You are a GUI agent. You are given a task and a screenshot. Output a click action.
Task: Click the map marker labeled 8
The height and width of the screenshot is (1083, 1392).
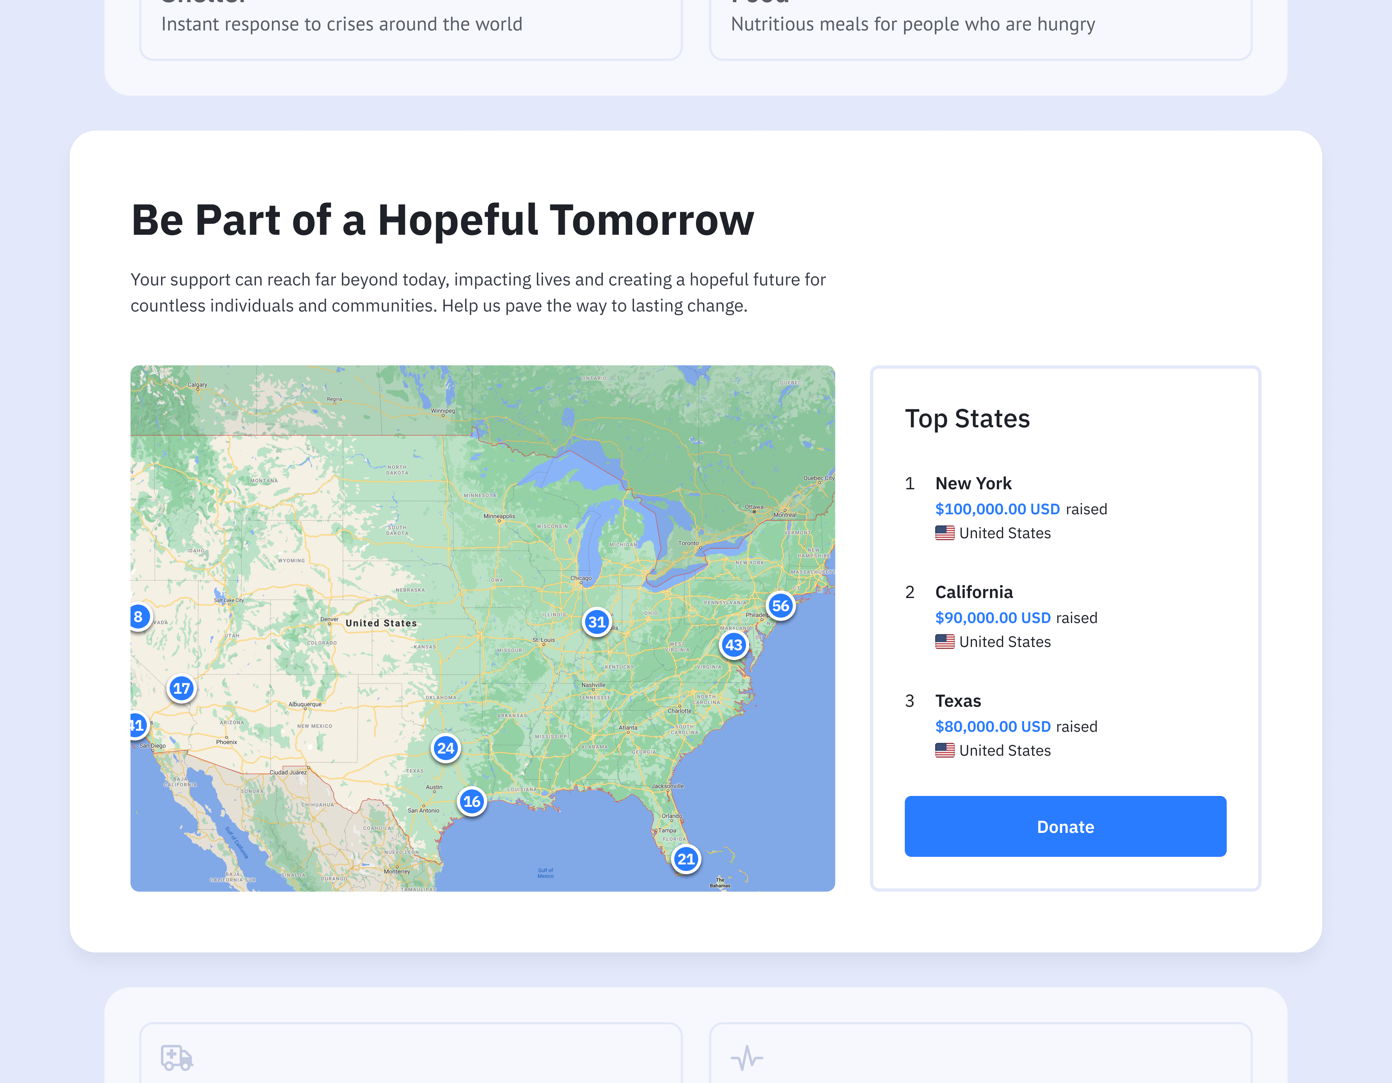click(139, 616)
